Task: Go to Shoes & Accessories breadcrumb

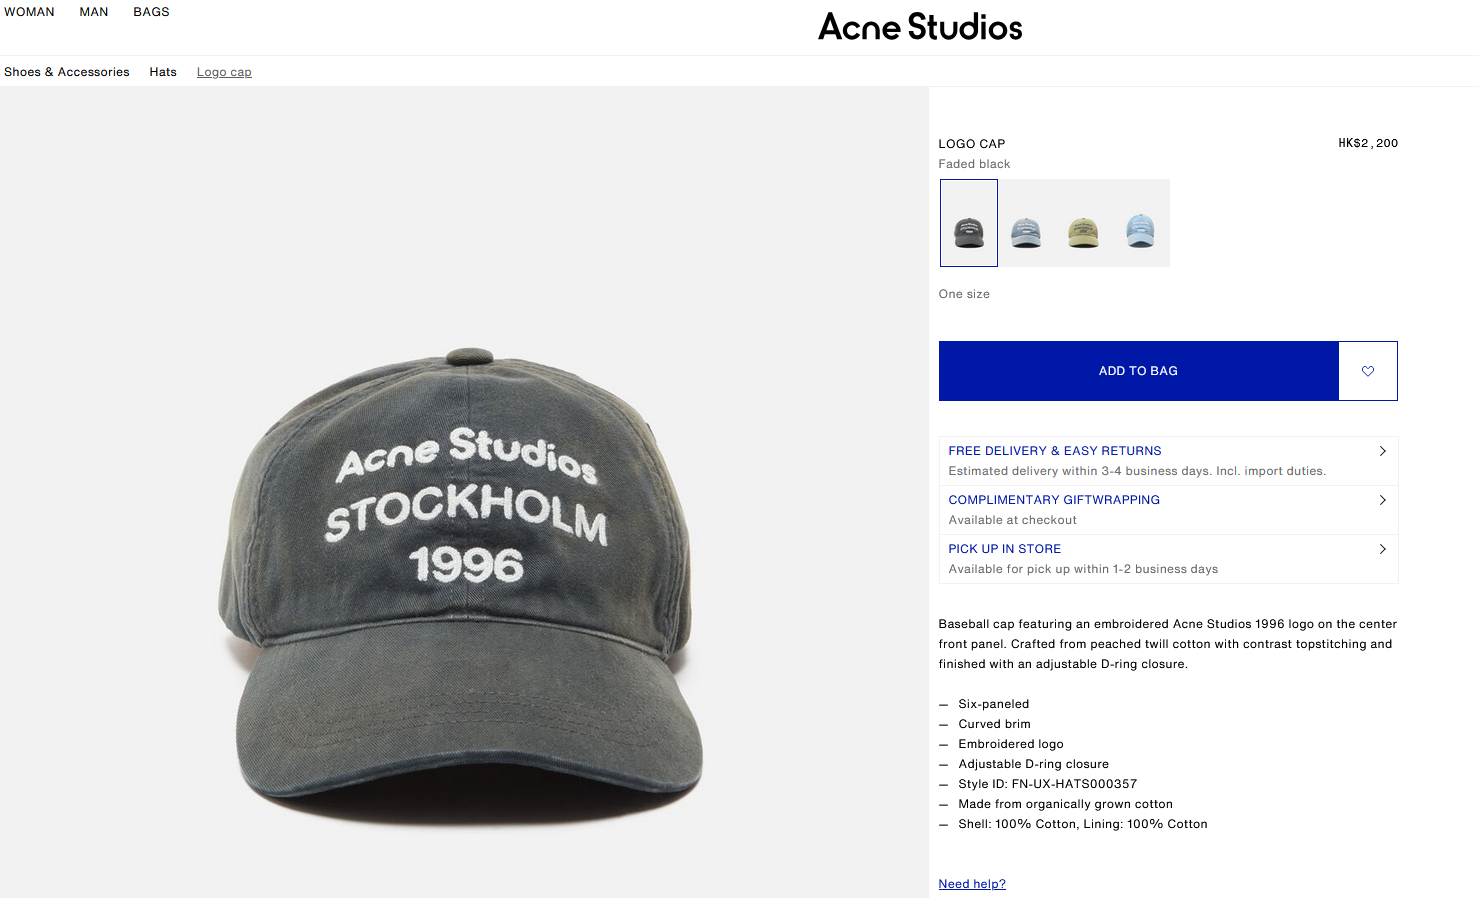Action: [x=67, y=72]
